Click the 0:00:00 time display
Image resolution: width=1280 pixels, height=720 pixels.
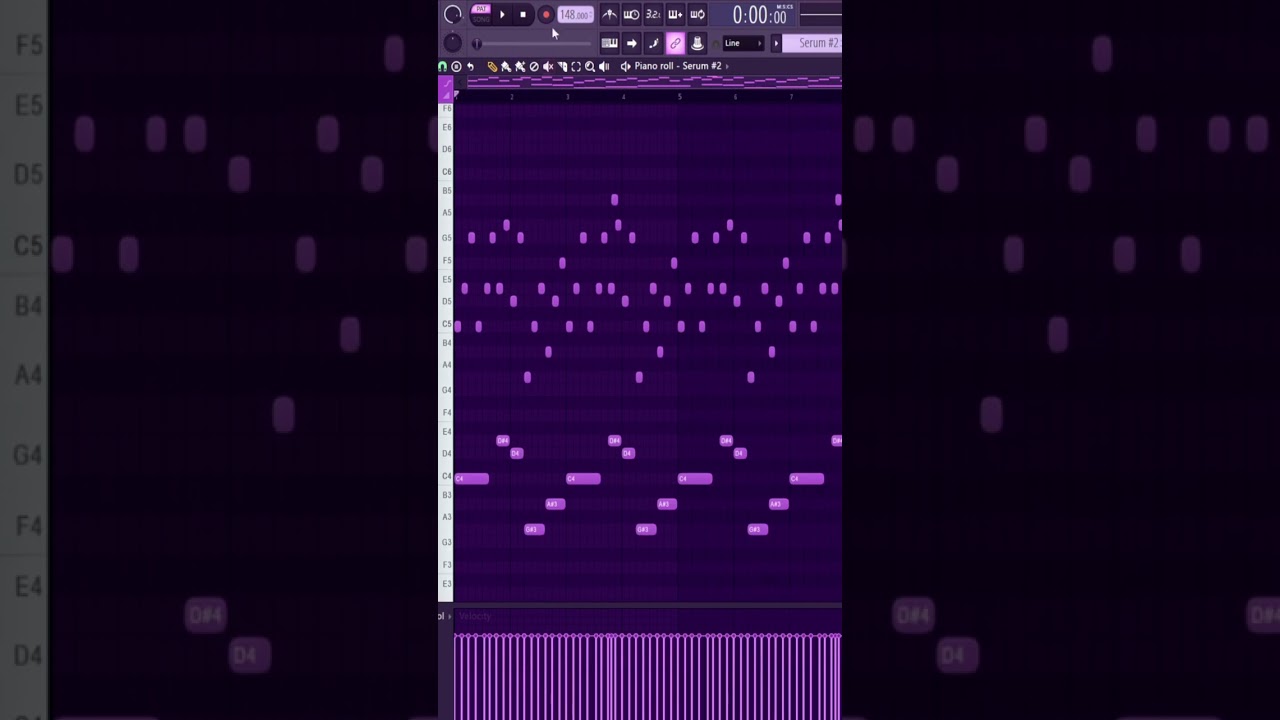tap(759, 15)
